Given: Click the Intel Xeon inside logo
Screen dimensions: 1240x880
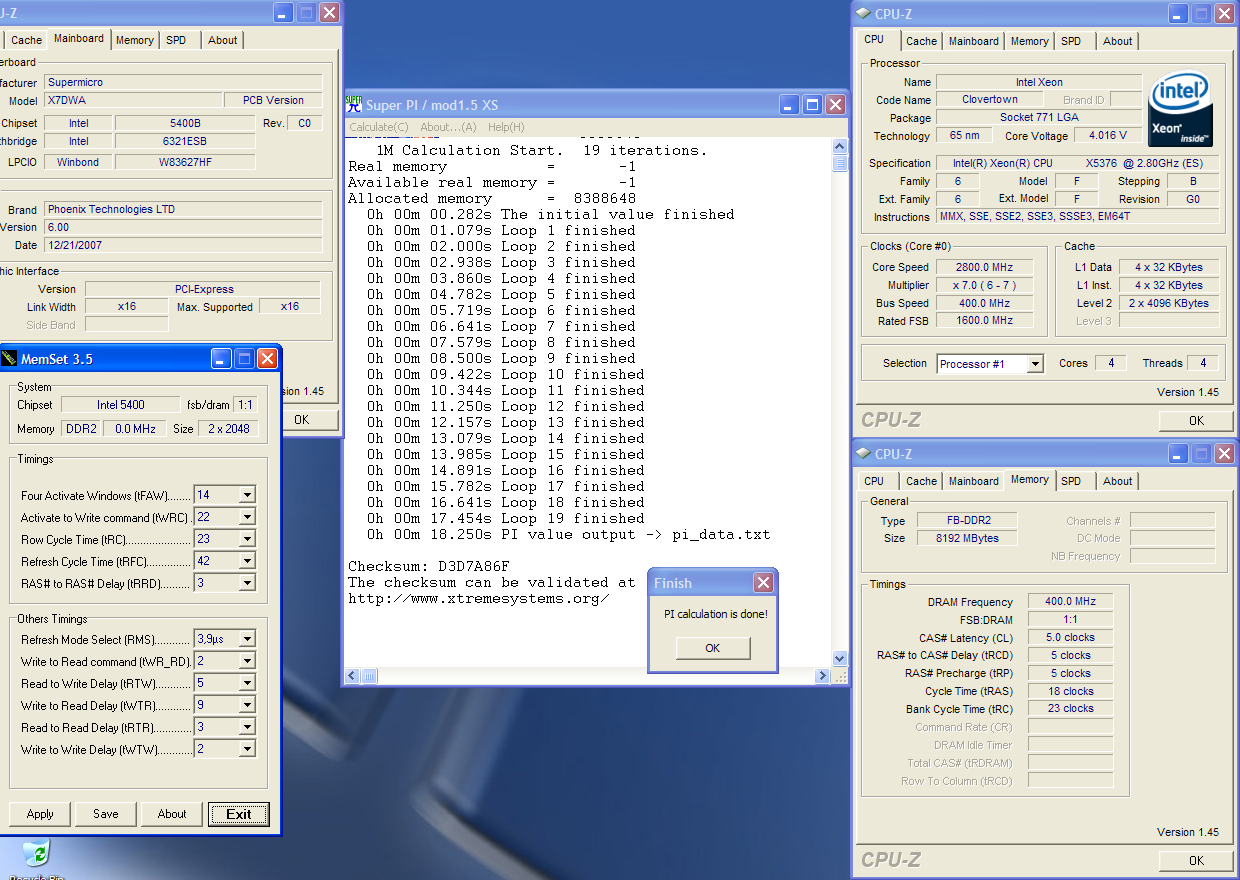Looking at the screenshot, I should tap(1179, 109).
